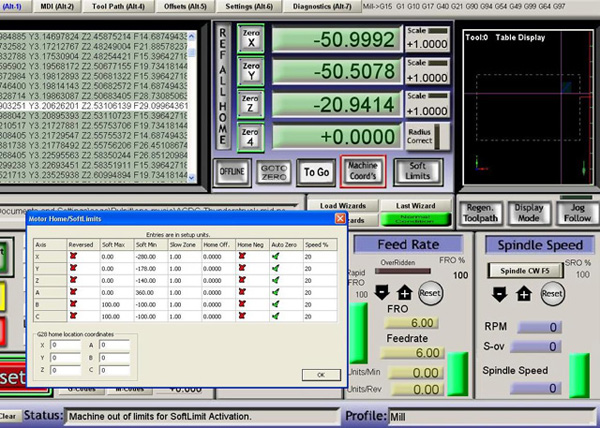Zero the 4th axis DRO
600x428 pixels.
tap(251, 137)
